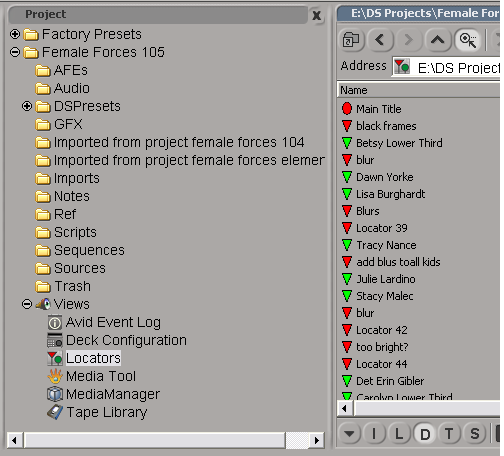This screenshot has width=504, height=456.
Task: Open the Sources folder
Action: pos(71,268)
